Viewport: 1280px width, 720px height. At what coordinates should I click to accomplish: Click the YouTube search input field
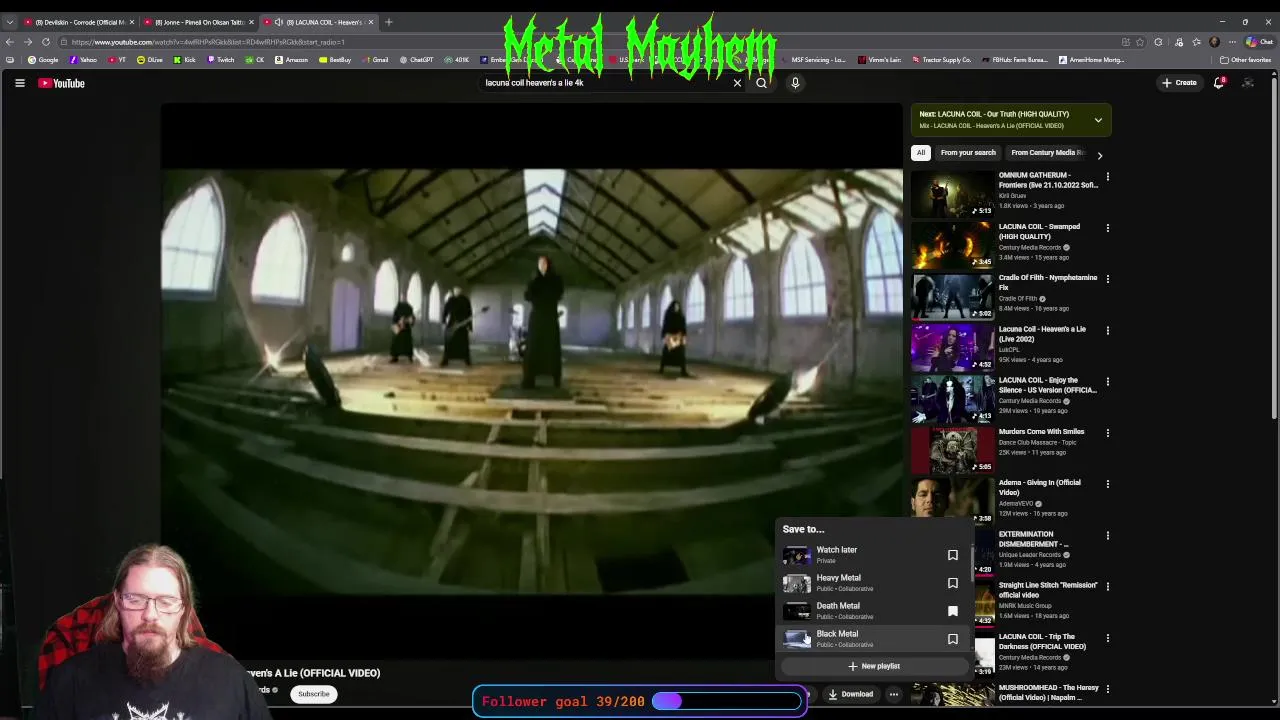[x=605, y=83]
